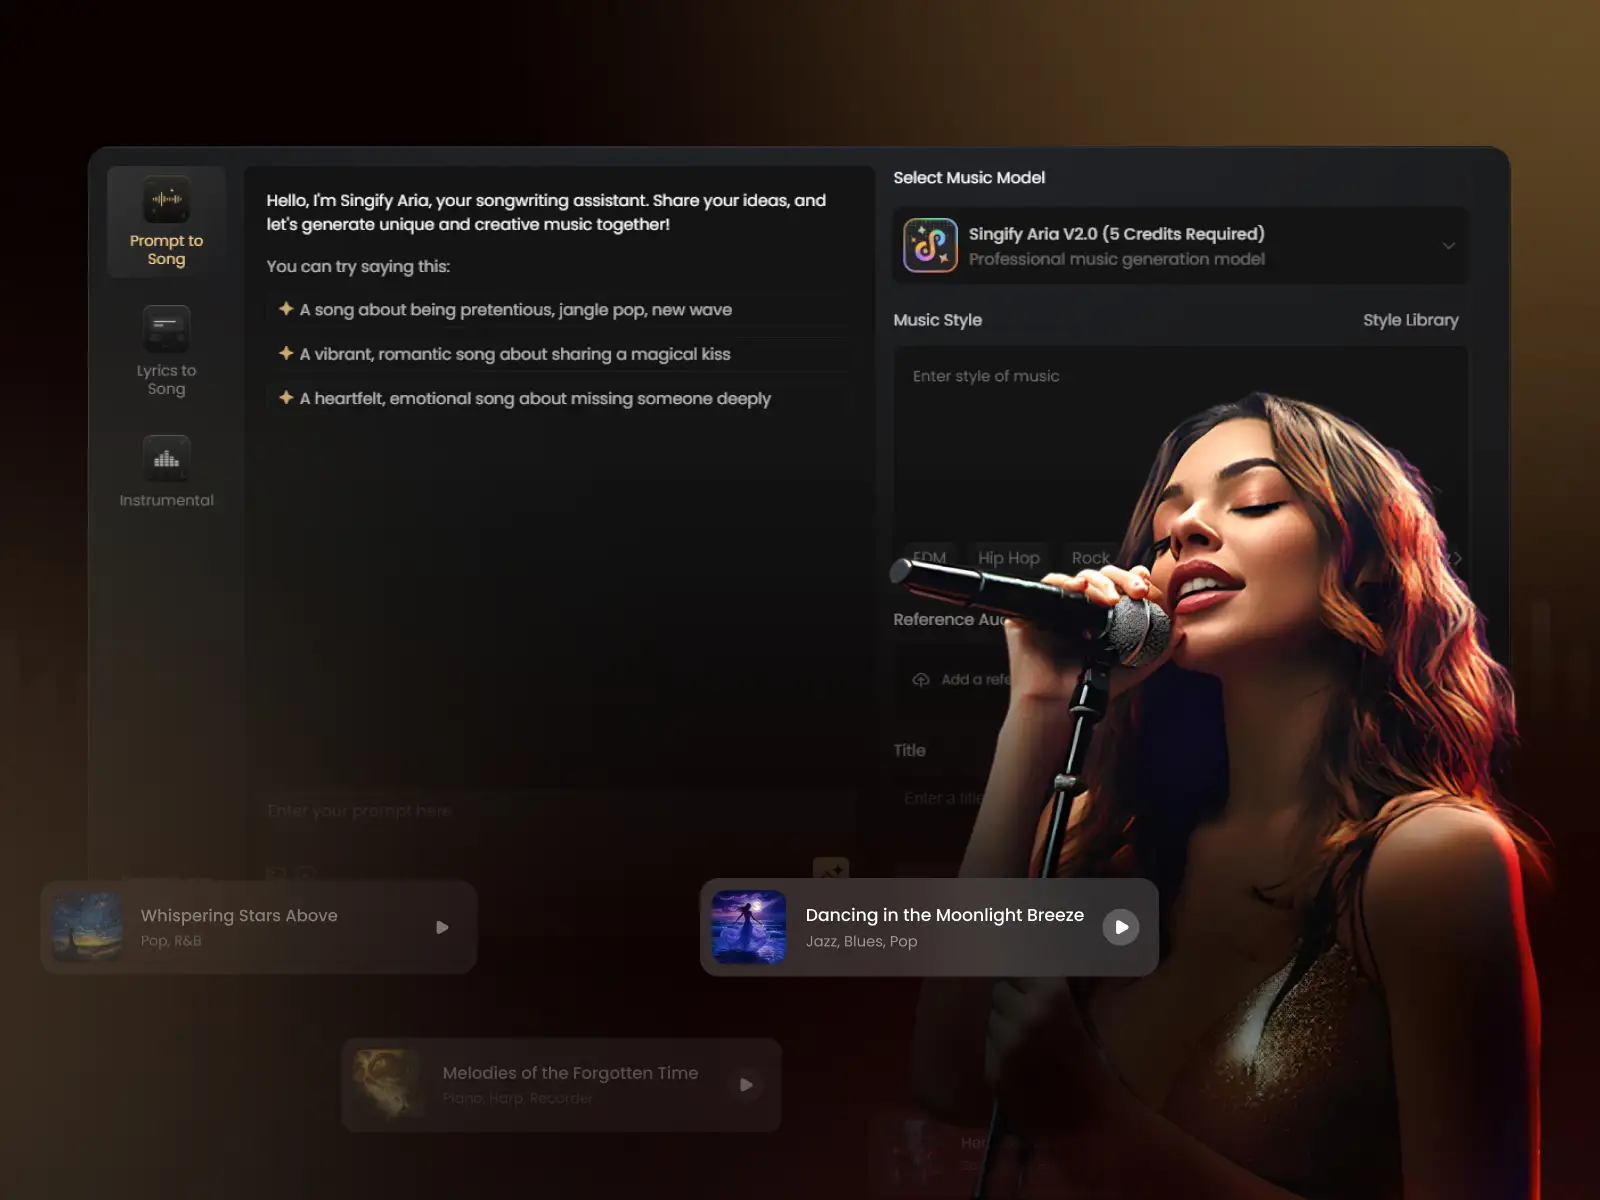
Task: Select the jangle pop, new wave suggestion
Action: [x=515, y=310]
